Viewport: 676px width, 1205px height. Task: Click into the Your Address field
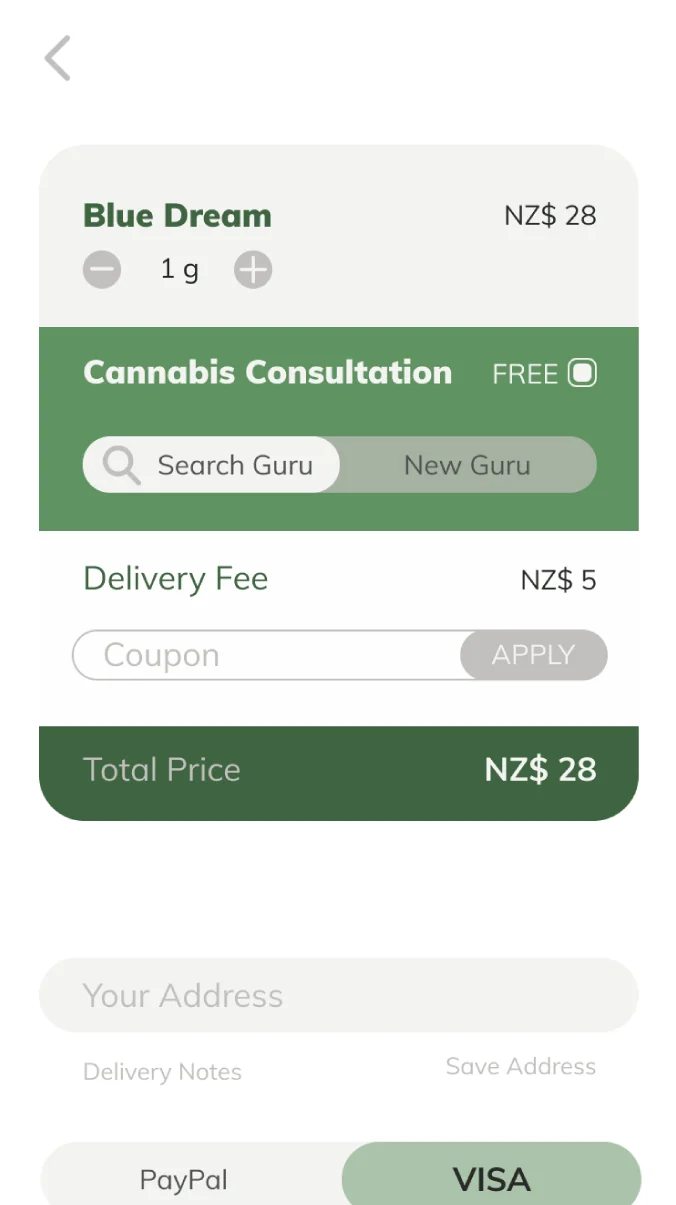[x=338, y=995]
